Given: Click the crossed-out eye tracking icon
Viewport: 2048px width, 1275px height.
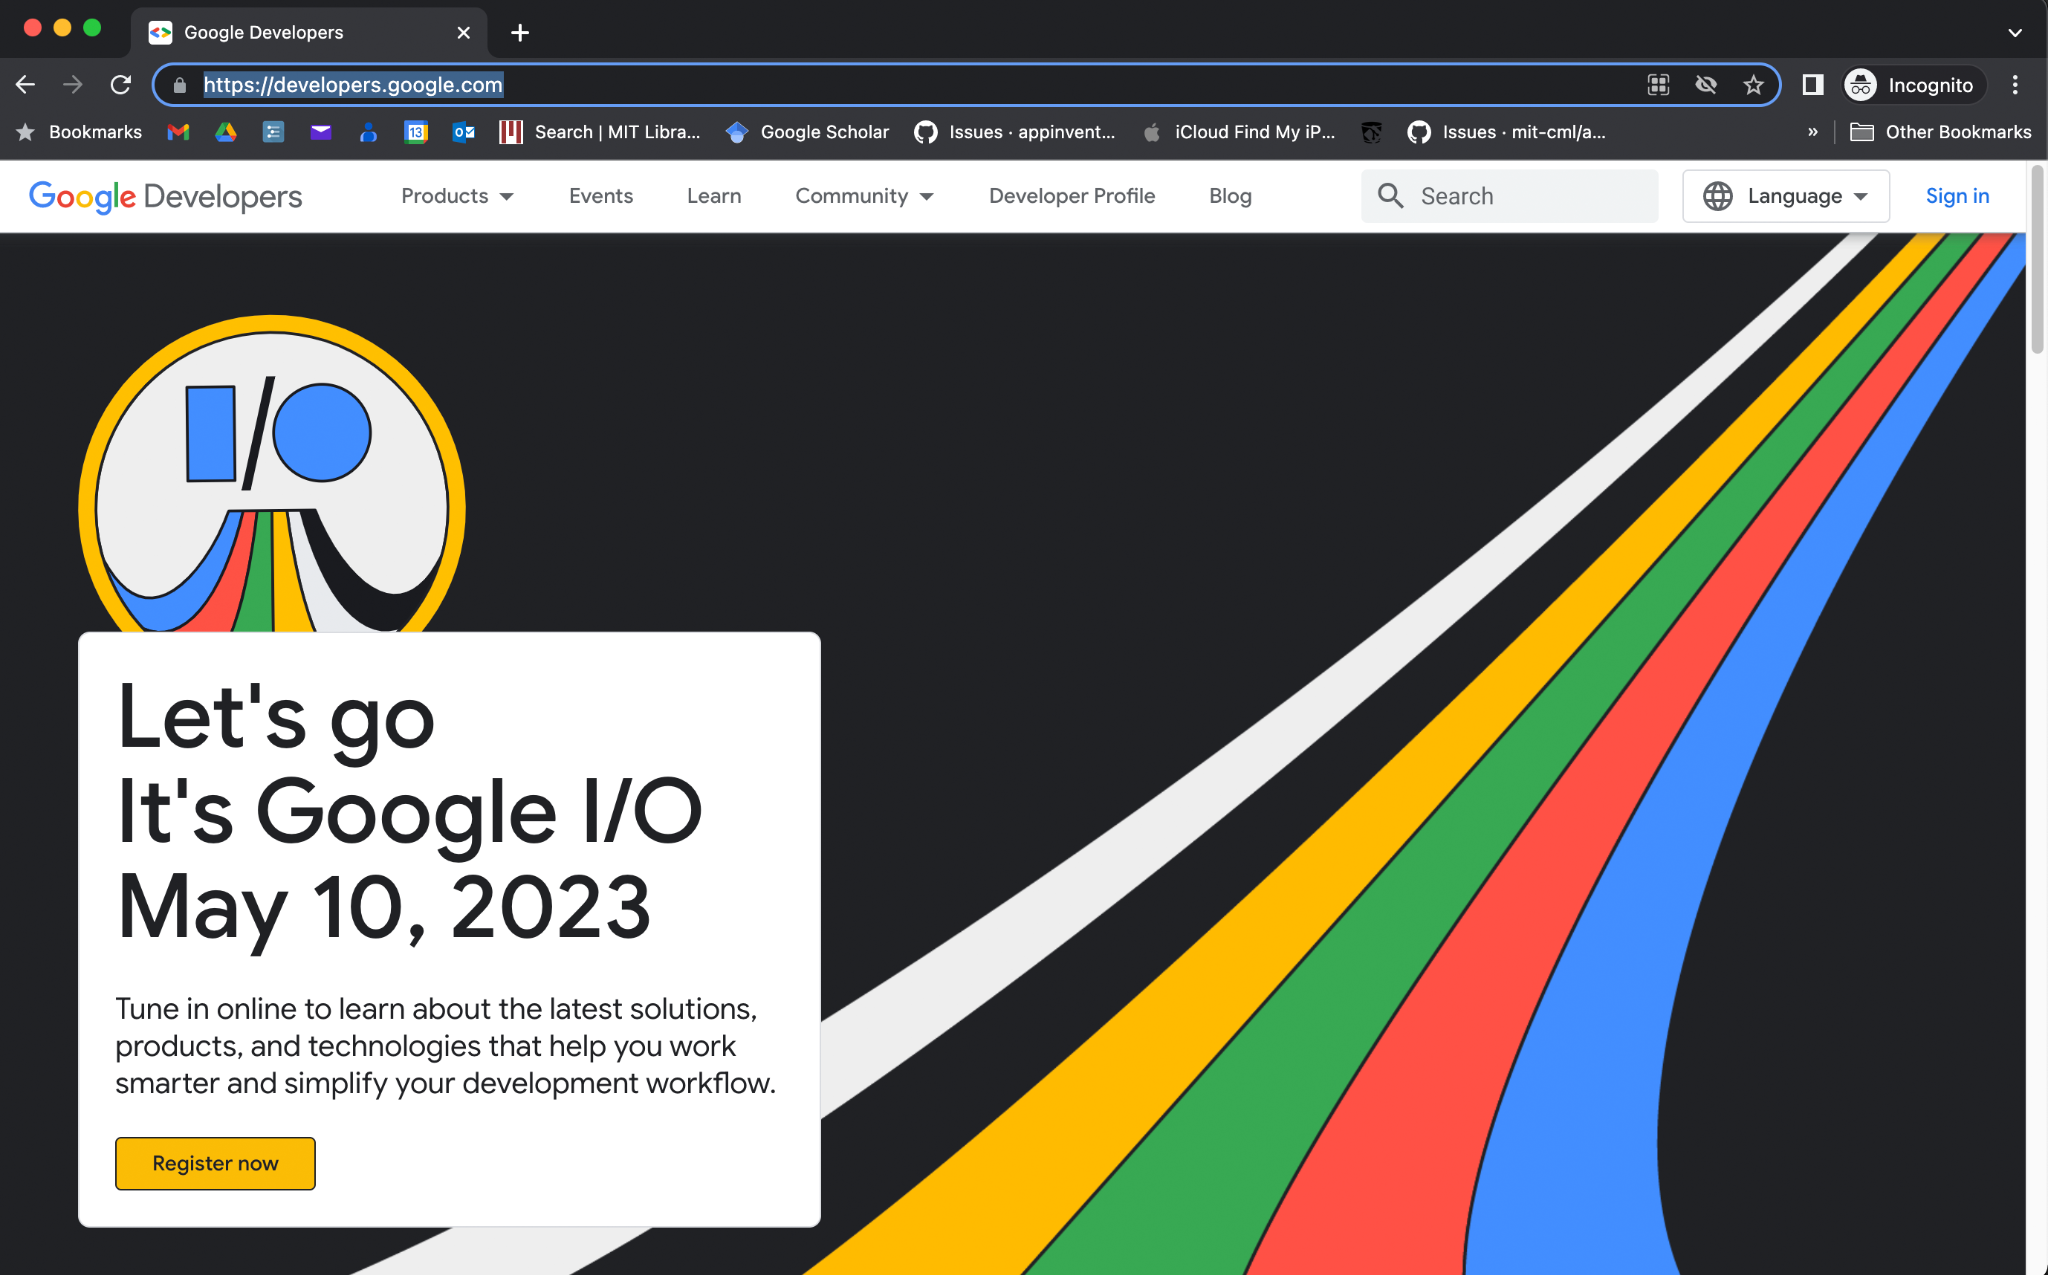Looking at the screenshot, I should click(1706, 85).
